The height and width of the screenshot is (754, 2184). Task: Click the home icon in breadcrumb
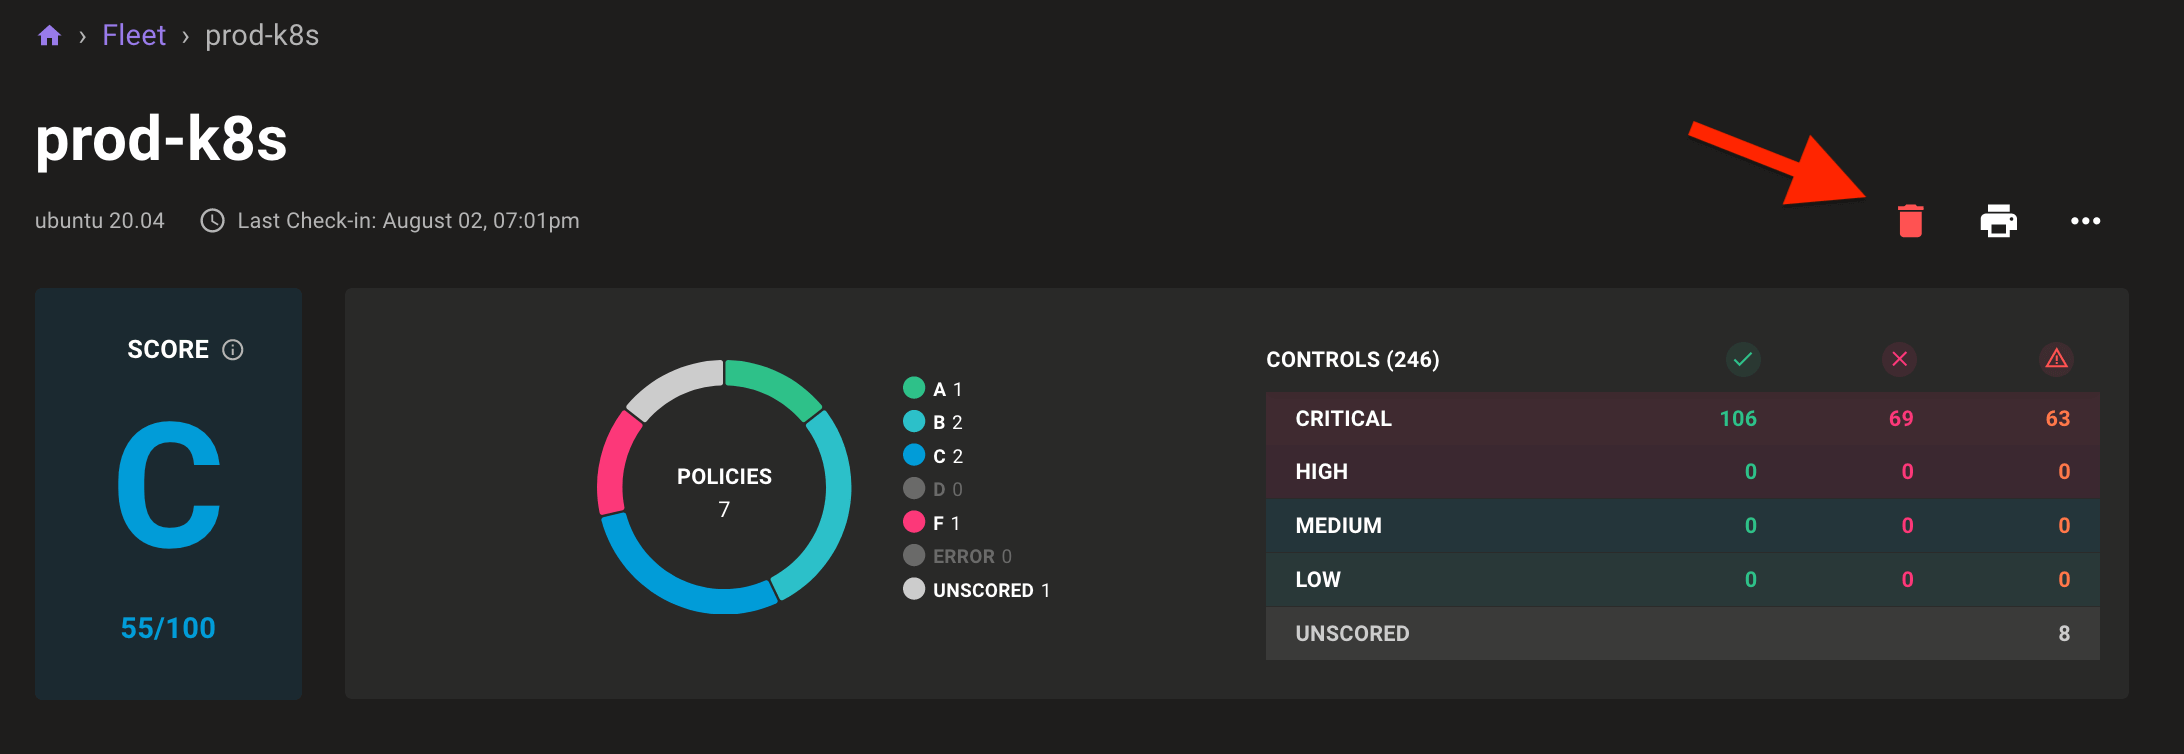[49, 37]
